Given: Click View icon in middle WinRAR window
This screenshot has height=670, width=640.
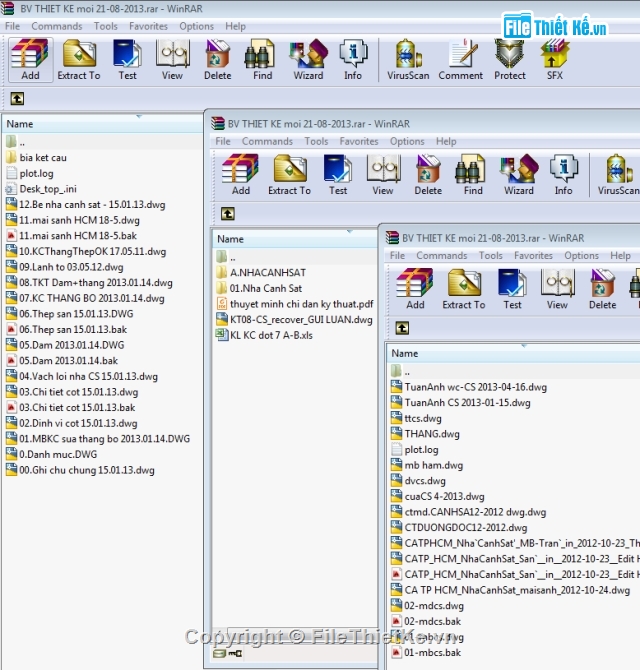Looking at the screenshot, I should [x=383, y=175].
